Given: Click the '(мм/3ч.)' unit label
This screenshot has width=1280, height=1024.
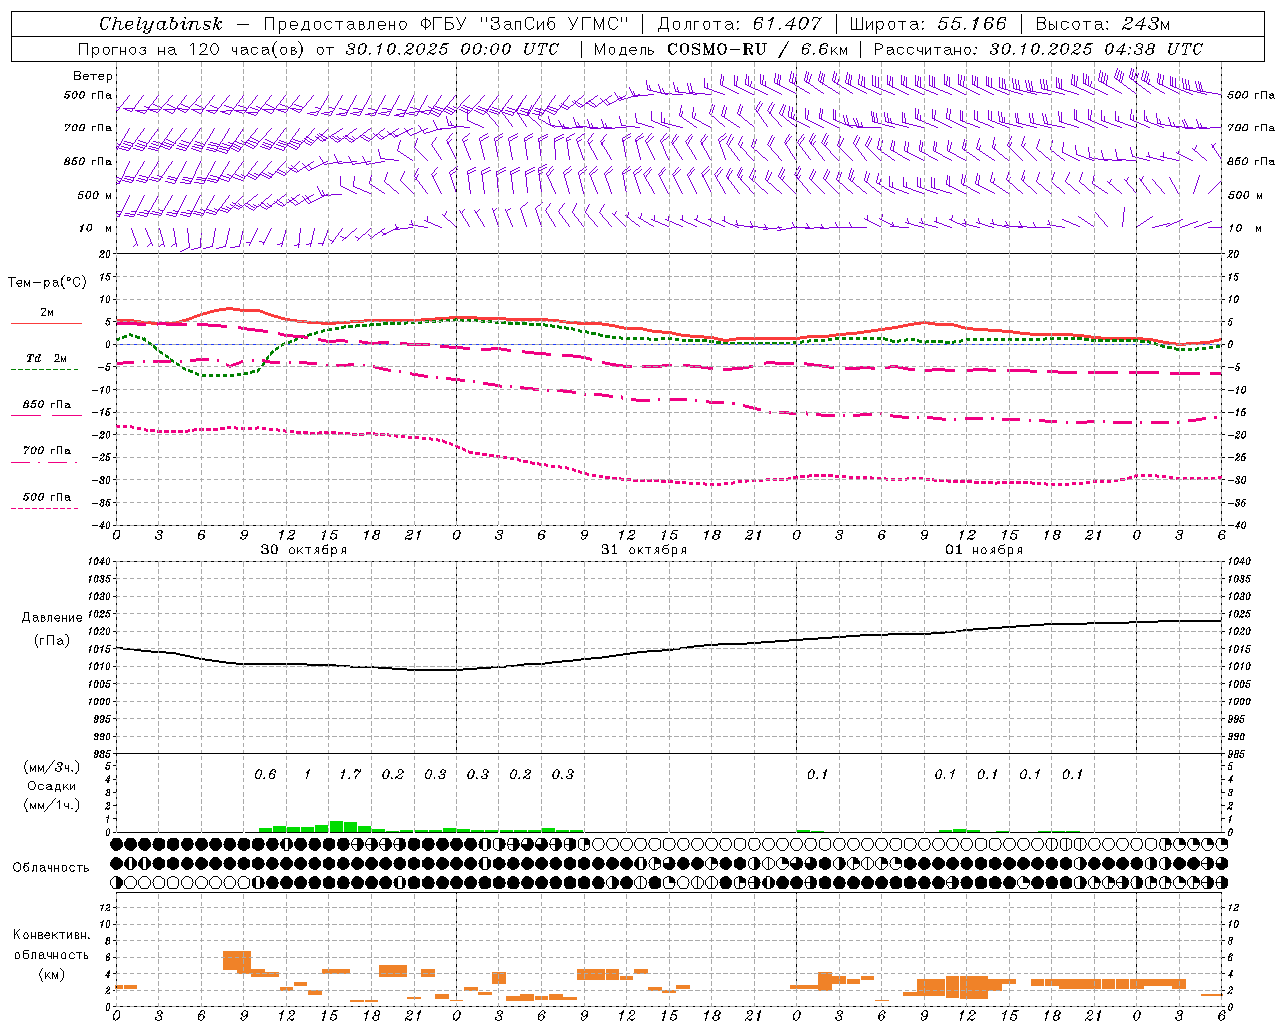Looking at the screenshot, I should (x=52, y=767).
